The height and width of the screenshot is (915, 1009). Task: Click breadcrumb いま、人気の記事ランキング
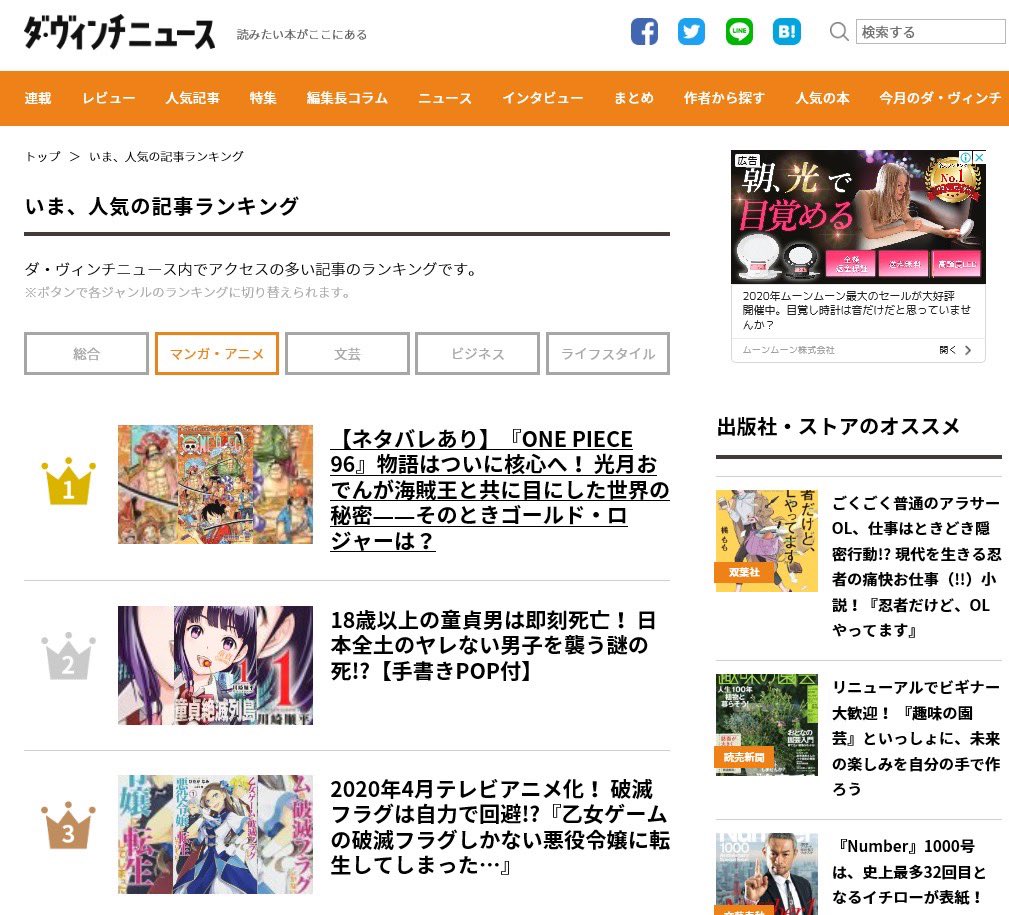[x=166, y=156]
